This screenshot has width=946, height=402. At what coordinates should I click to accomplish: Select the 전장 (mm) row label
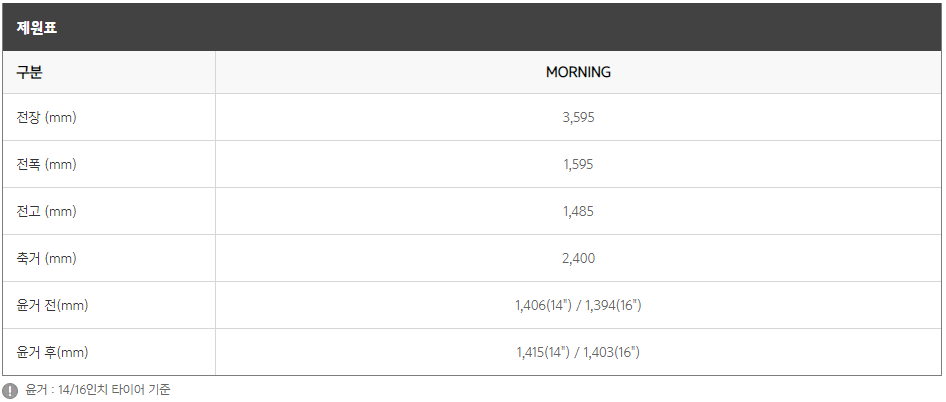(46, 118)
